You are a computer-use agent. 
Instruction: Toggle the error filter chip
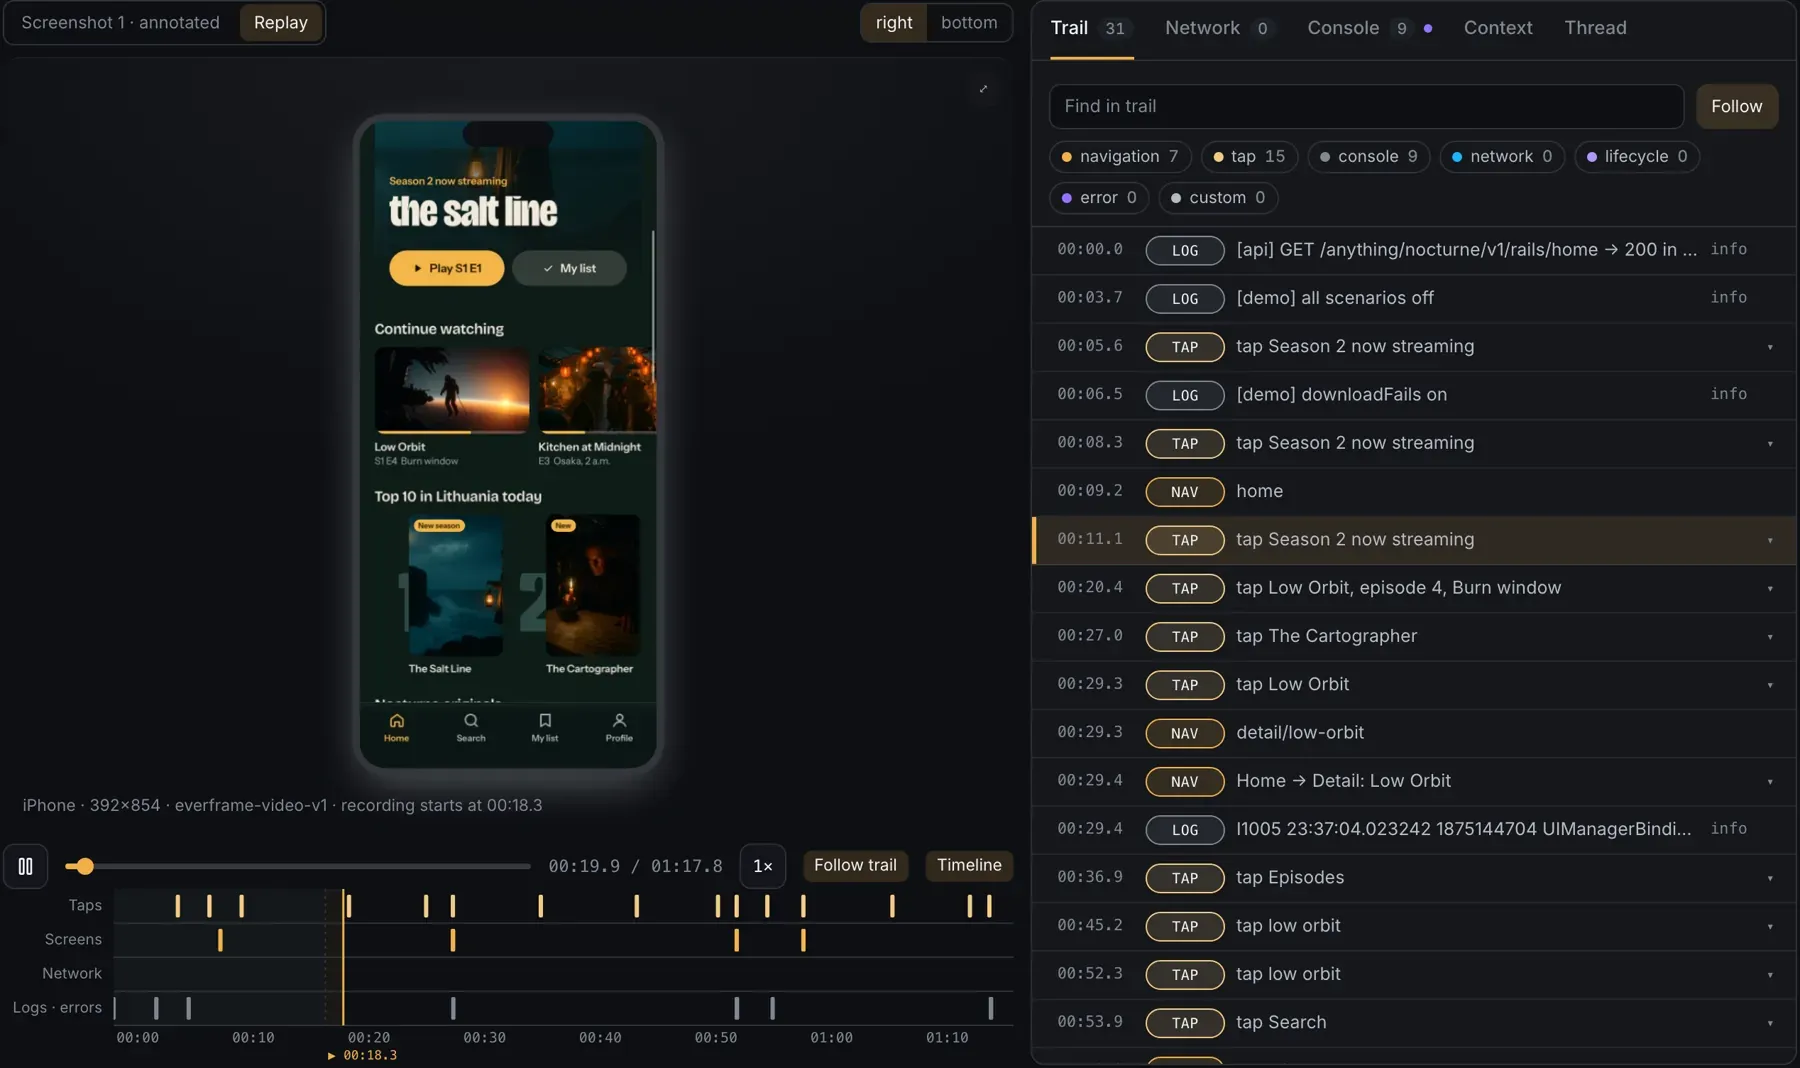tap(1099, 198)
